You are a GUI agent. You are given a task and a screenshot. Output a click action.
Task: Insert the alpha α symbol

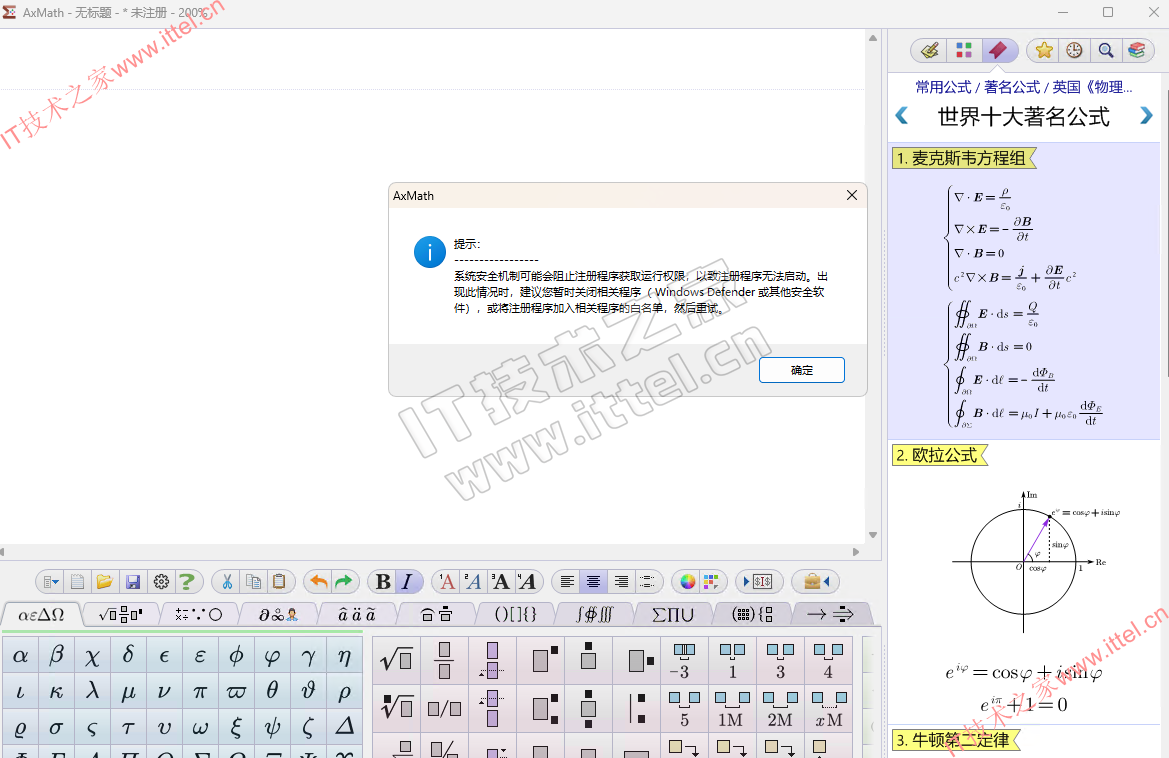pos(20,656)
